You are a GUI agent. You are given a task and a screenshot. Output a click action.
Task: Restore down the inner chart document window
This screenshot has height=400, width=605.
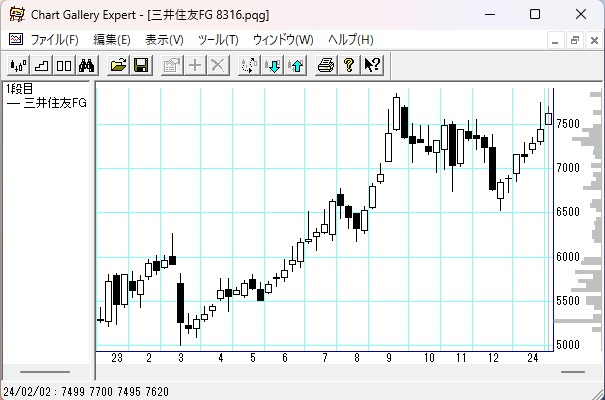pyautogui.click(x=575, y=40)
